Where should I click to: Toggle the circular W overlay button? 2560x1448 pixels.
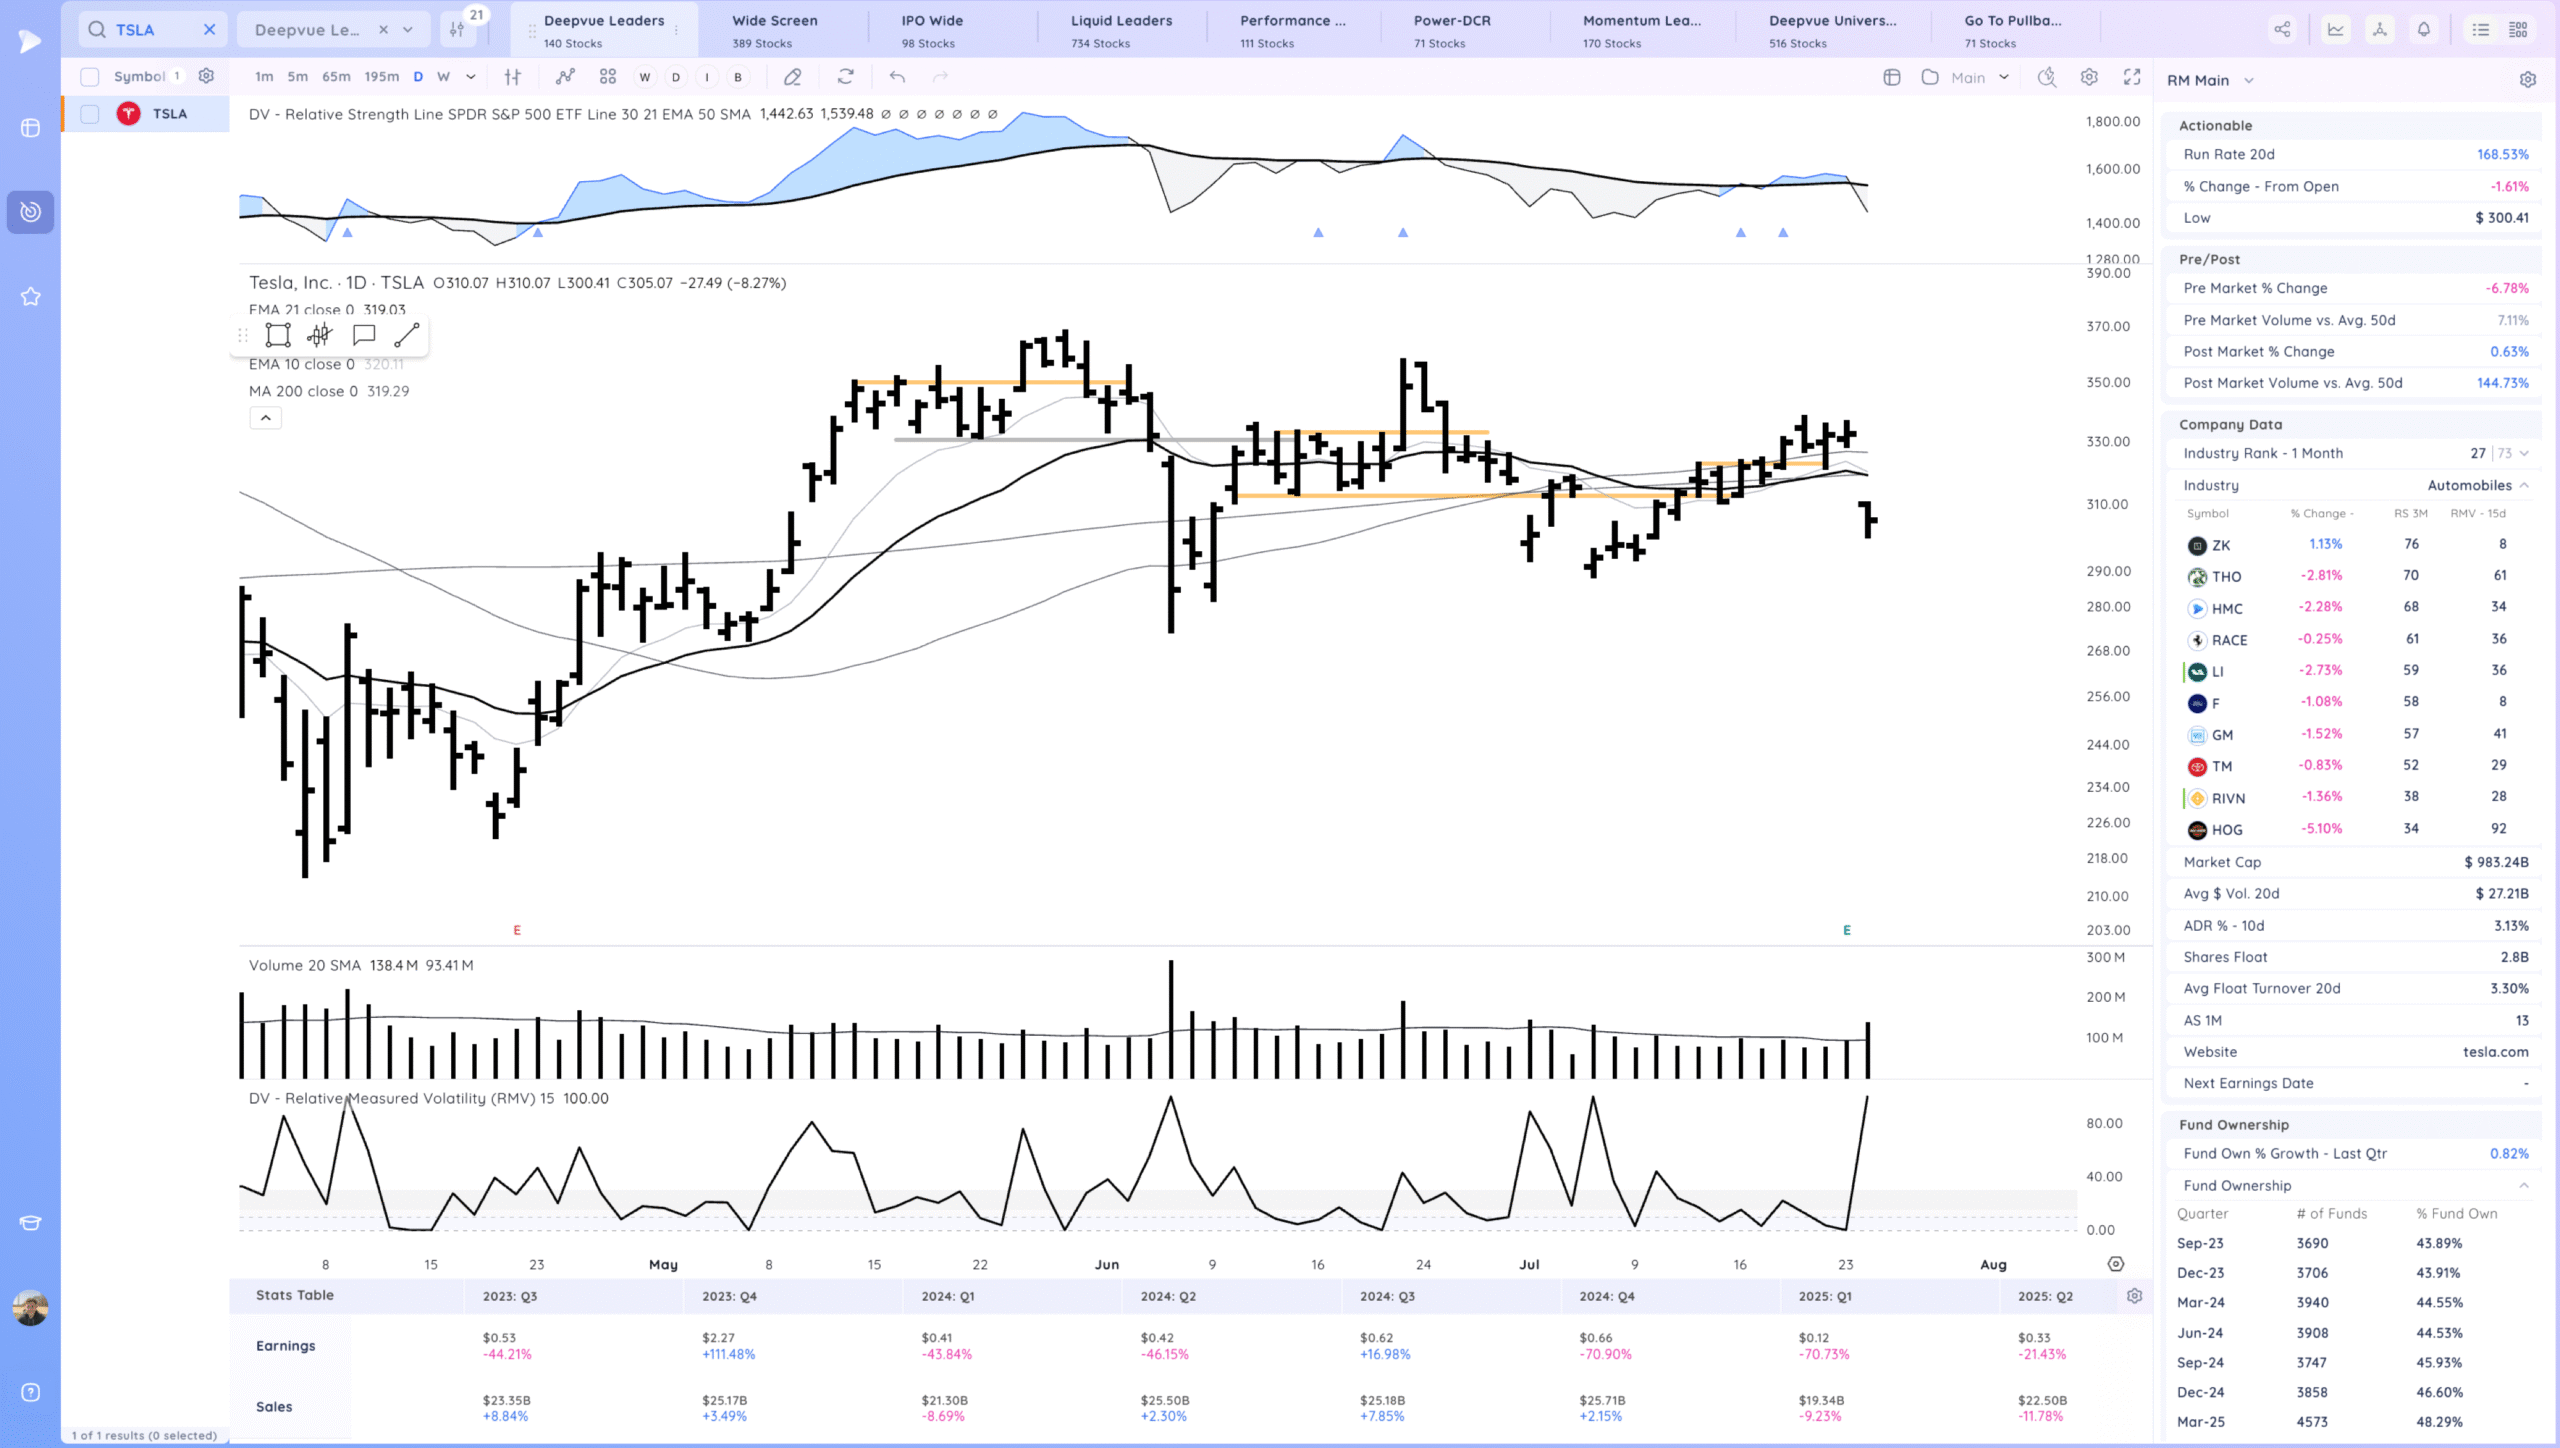[645, 77]
